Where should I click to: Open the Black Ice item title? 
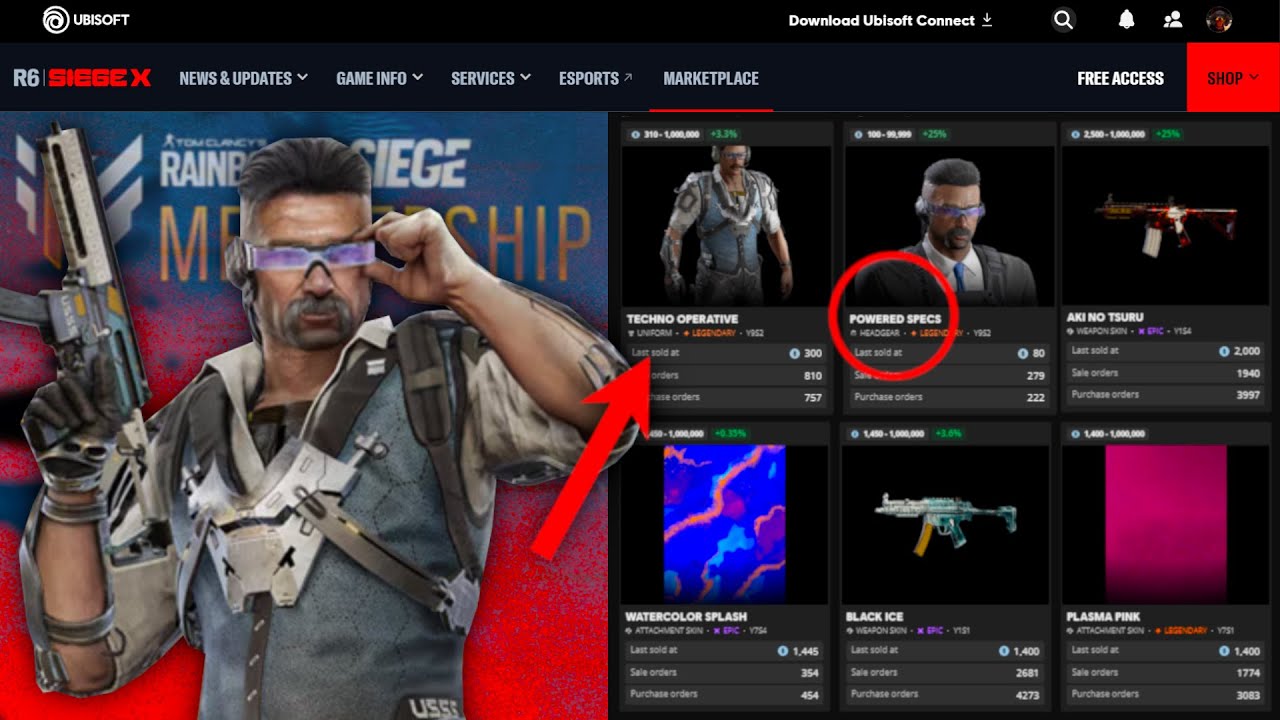coord(875,617)
